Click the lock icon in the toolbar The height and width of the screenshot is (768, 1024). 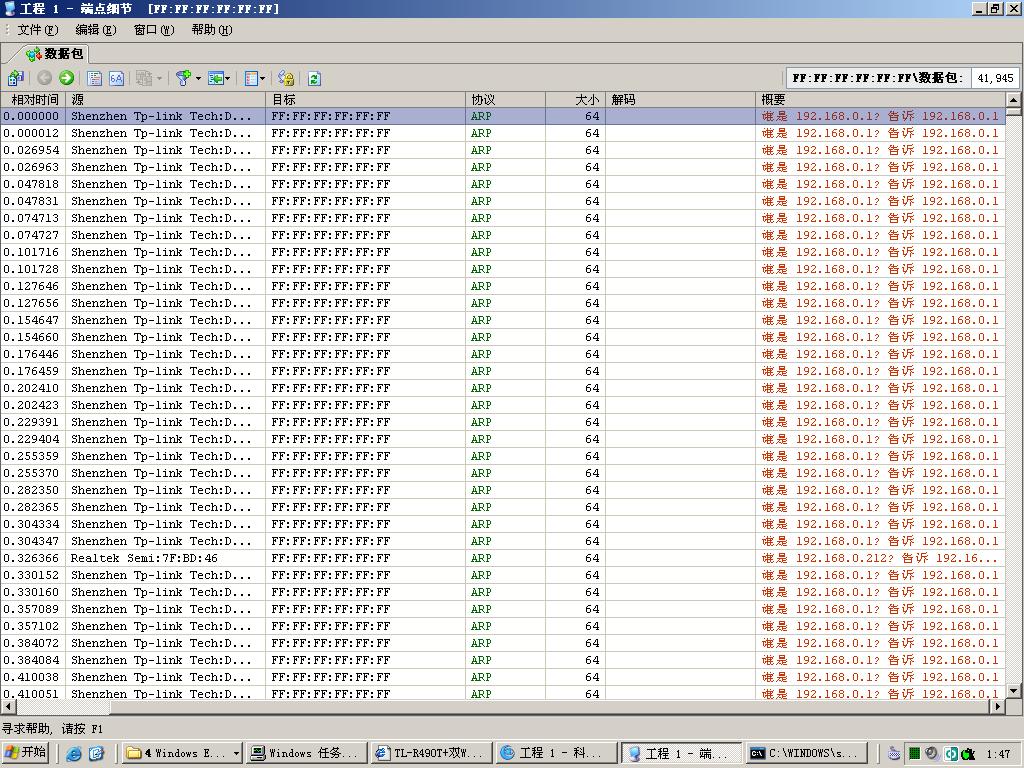click(286, 78)
